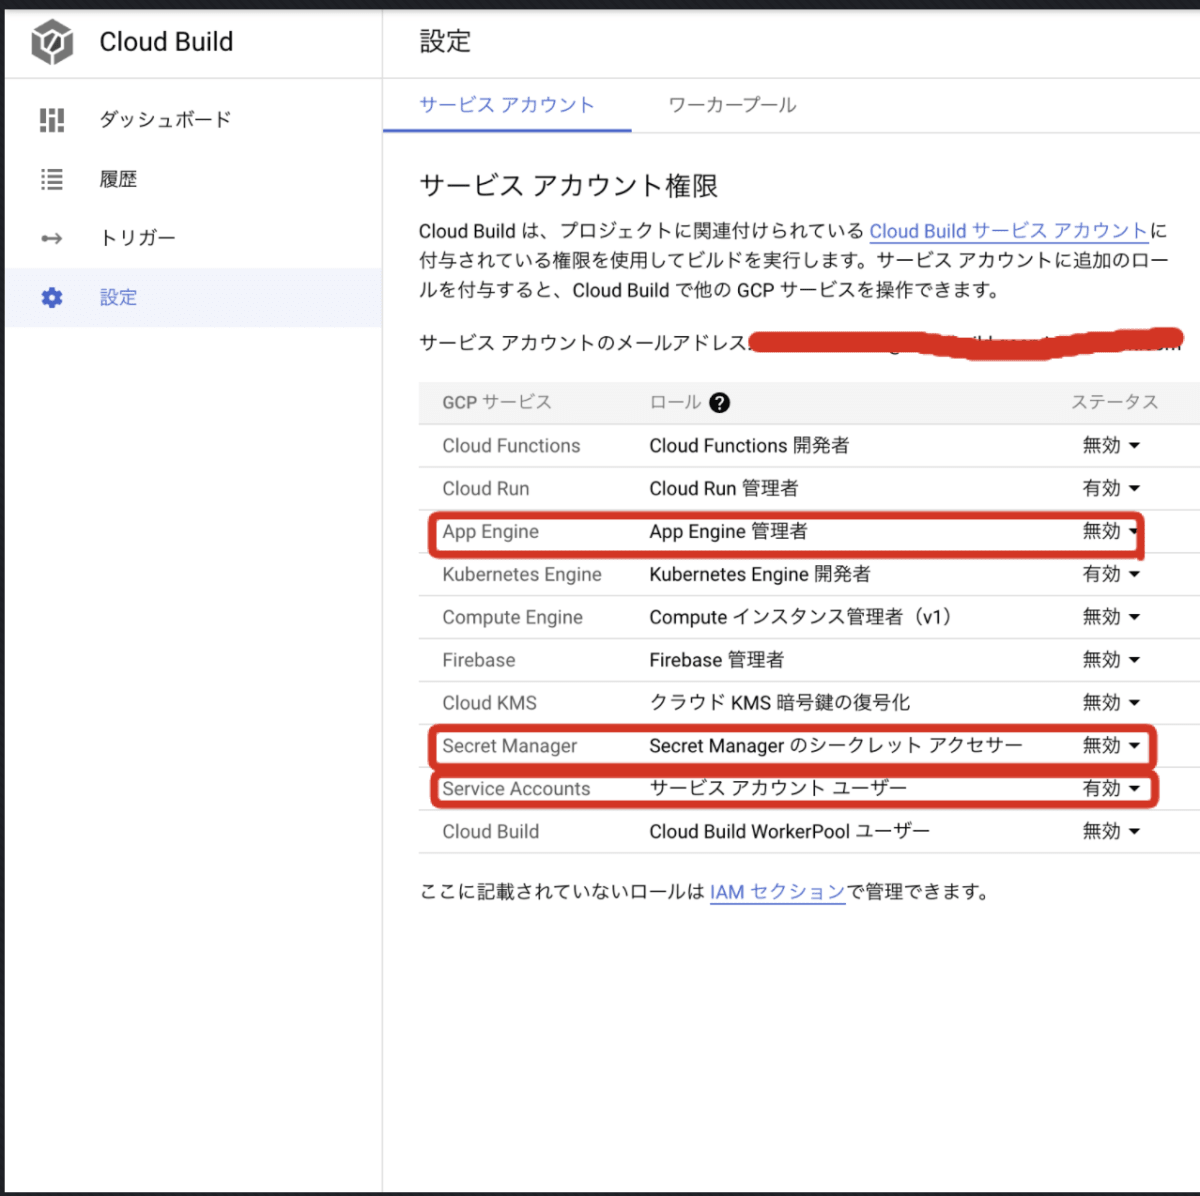Click クラウド KMS 暗号鍵の復号化 role
This screenshot has height=1196, width=1200.
point(780,704)
